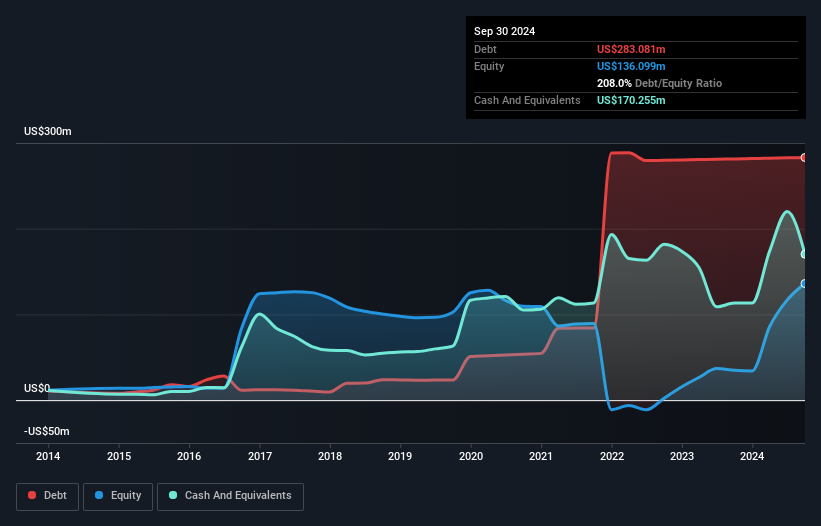The width and height of the screenshot is (821, 526).
Task: Click the 2018 x-axis label
Action: [330, 456]
